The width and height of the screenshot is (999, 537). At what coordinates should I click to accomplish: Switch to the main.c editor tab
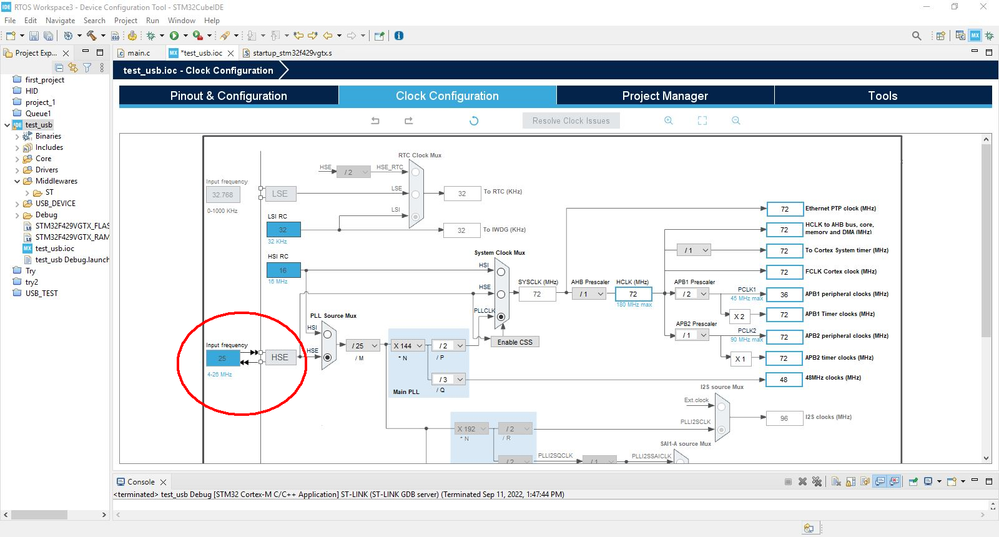pyautogui.click(x=138, y=53)
